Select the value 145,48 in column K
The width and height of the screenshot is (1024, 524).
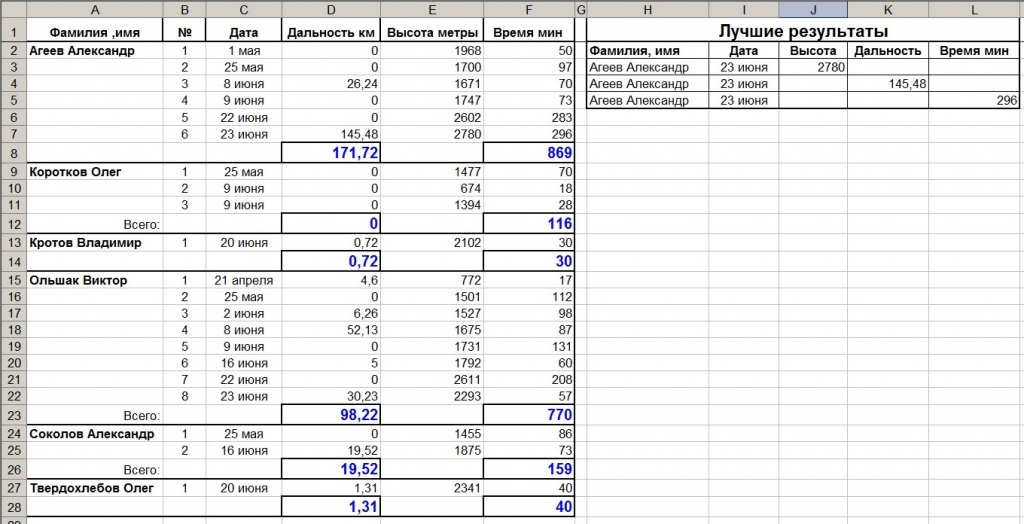pos(888,84)
